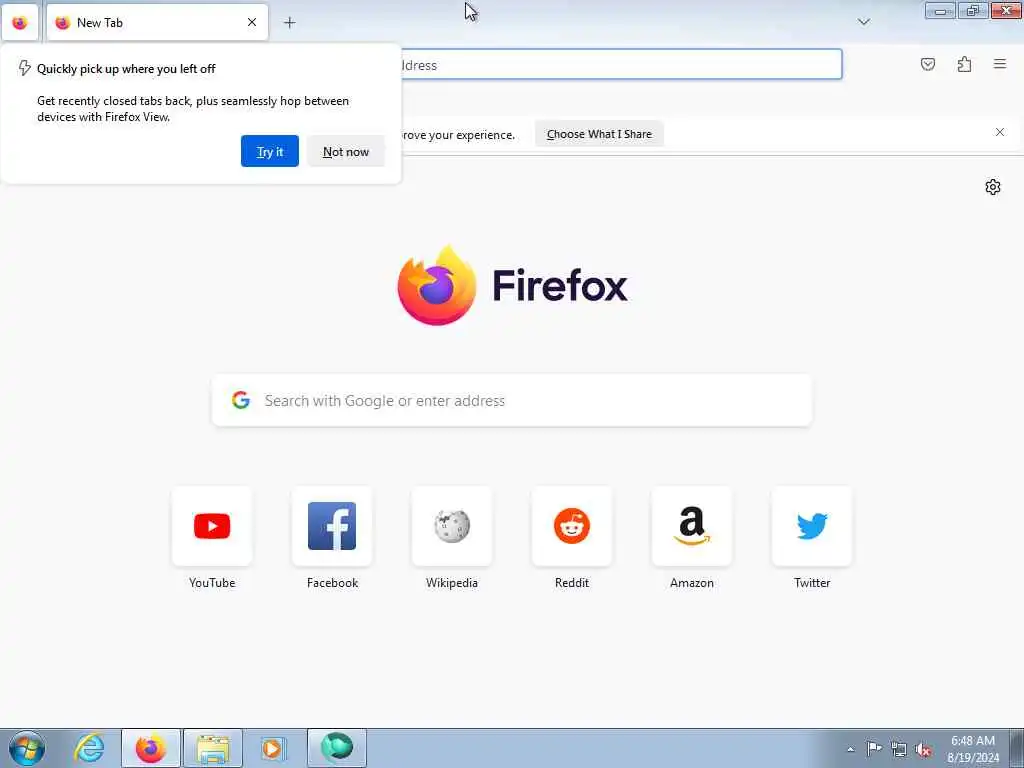Dismiss popup with Not now
The width and height of the screenshot is (1024, 768).
tap(345, 152)
